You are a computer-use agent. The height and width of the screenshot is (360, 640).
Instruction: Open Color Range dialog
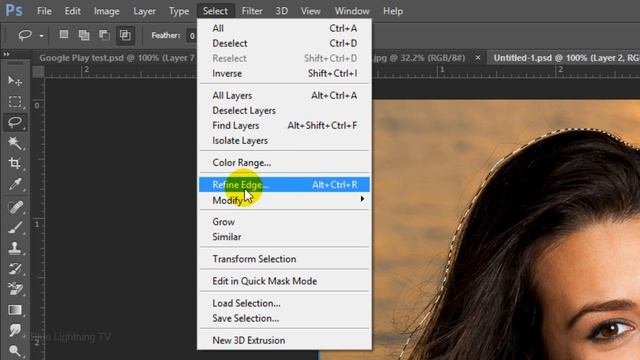coord(284,163)
